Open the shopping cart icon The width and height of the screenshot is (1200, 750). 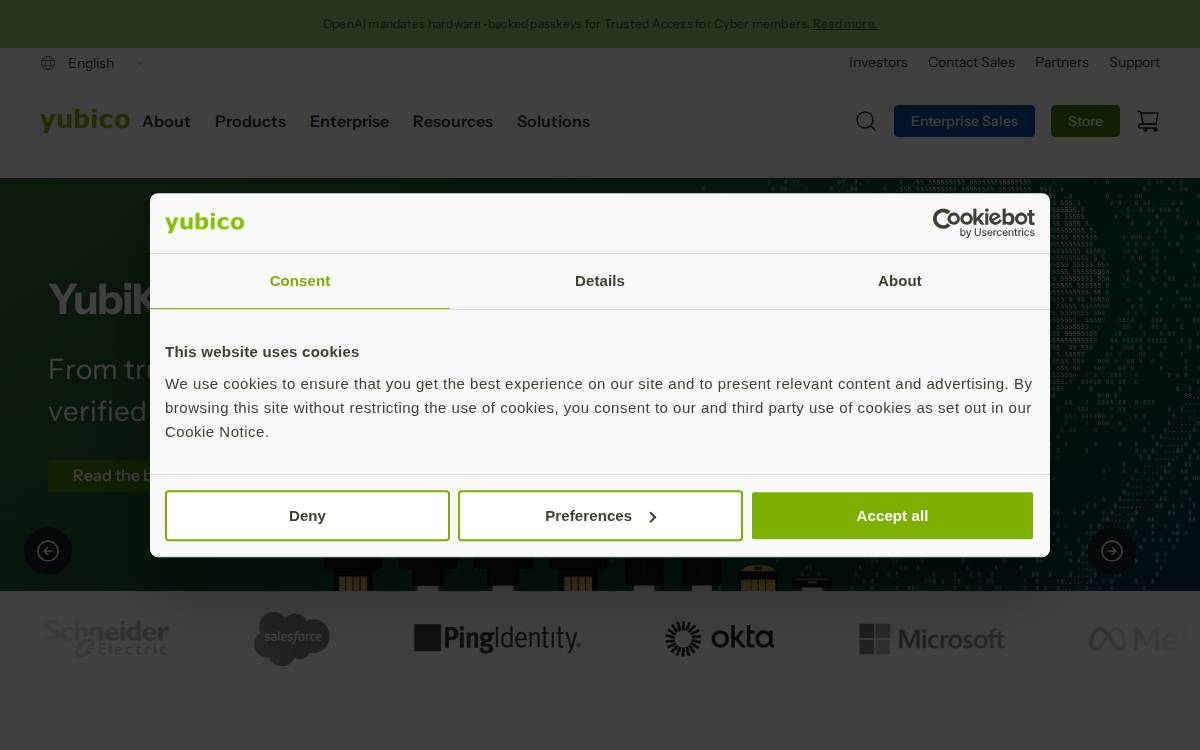(x=1148, y=121)
